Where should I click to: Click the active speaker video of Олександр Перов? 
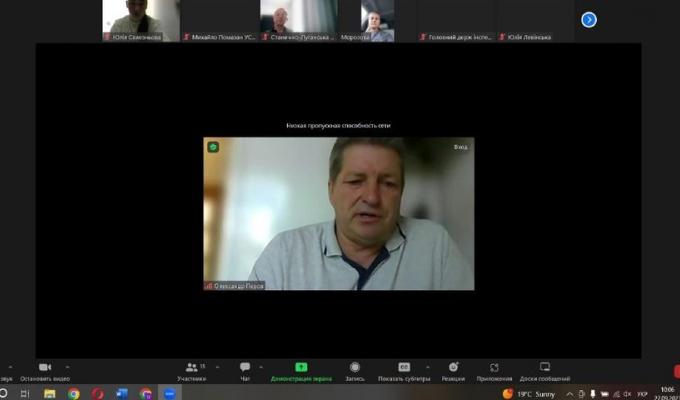tap(339, 213)
